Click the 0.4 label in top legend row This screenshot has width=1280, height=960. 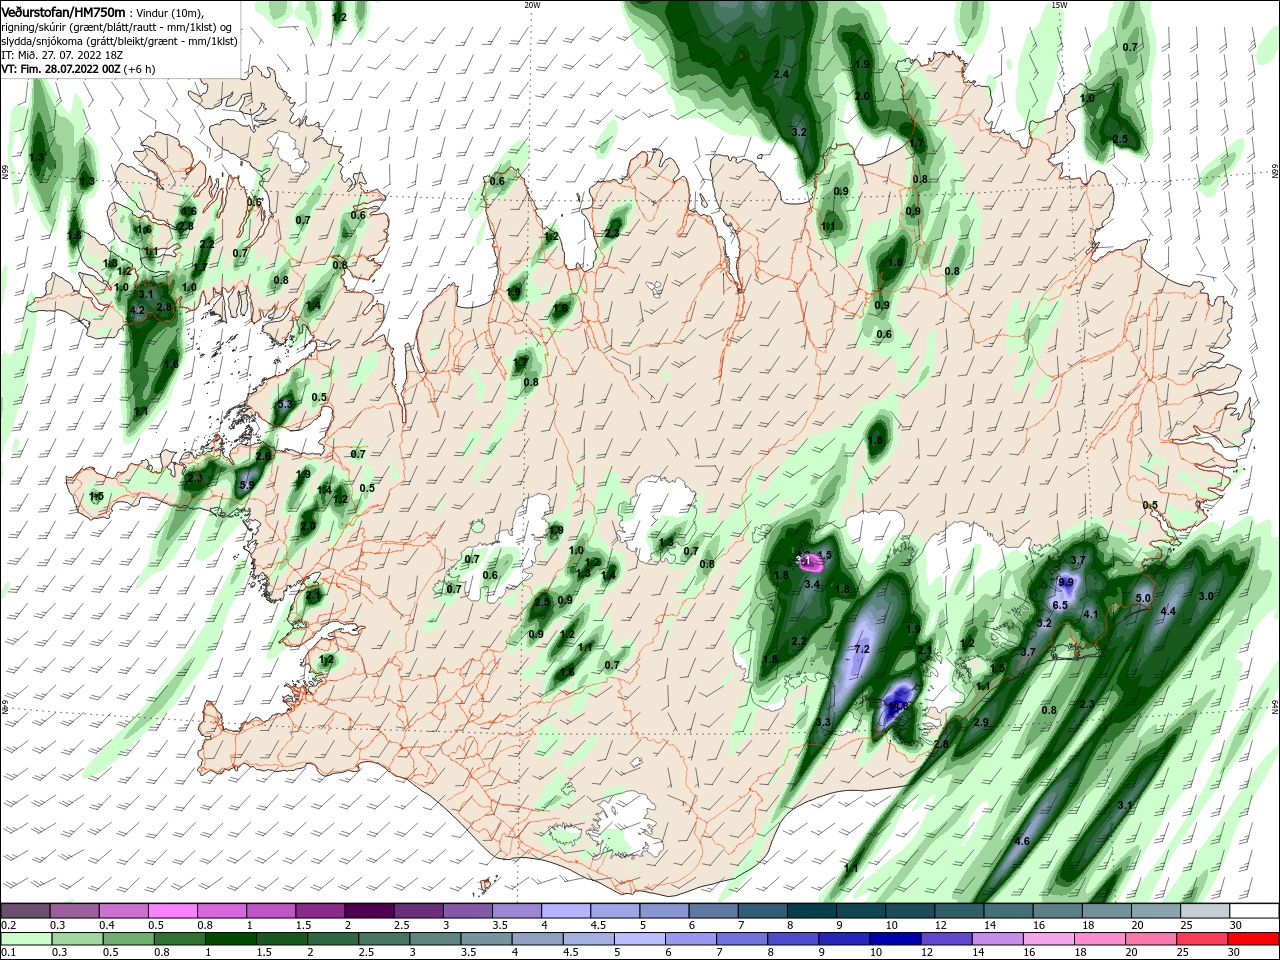pos(107,925)
